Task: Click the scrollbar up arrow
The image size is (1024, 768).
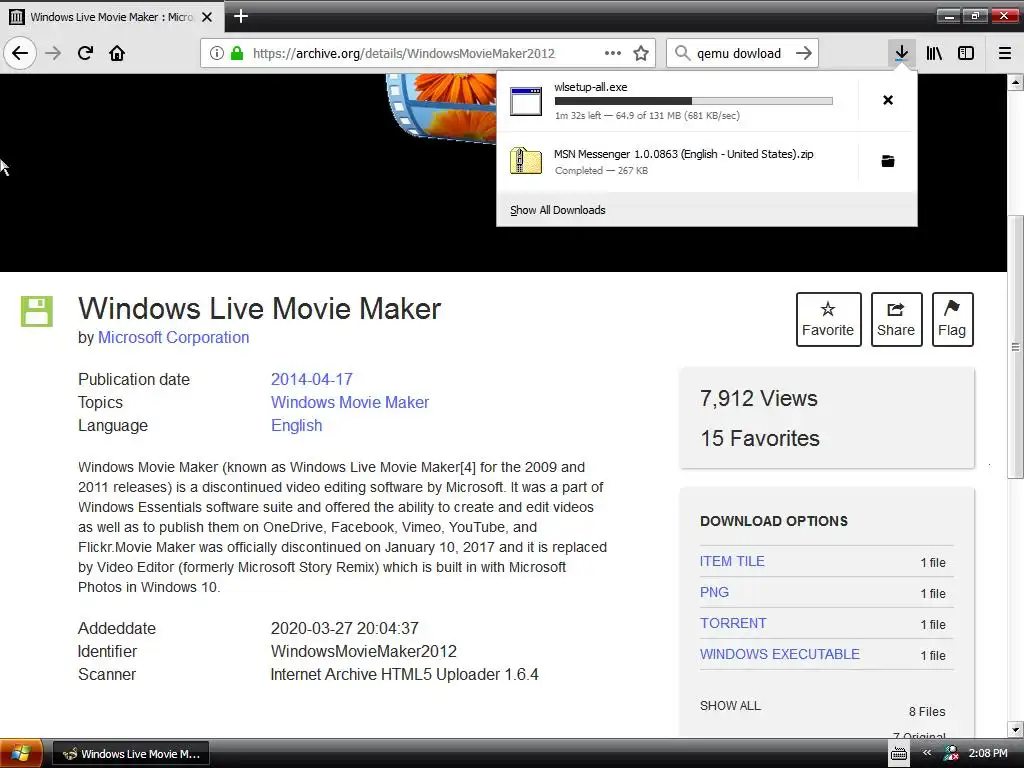Action: (1016, 82)
